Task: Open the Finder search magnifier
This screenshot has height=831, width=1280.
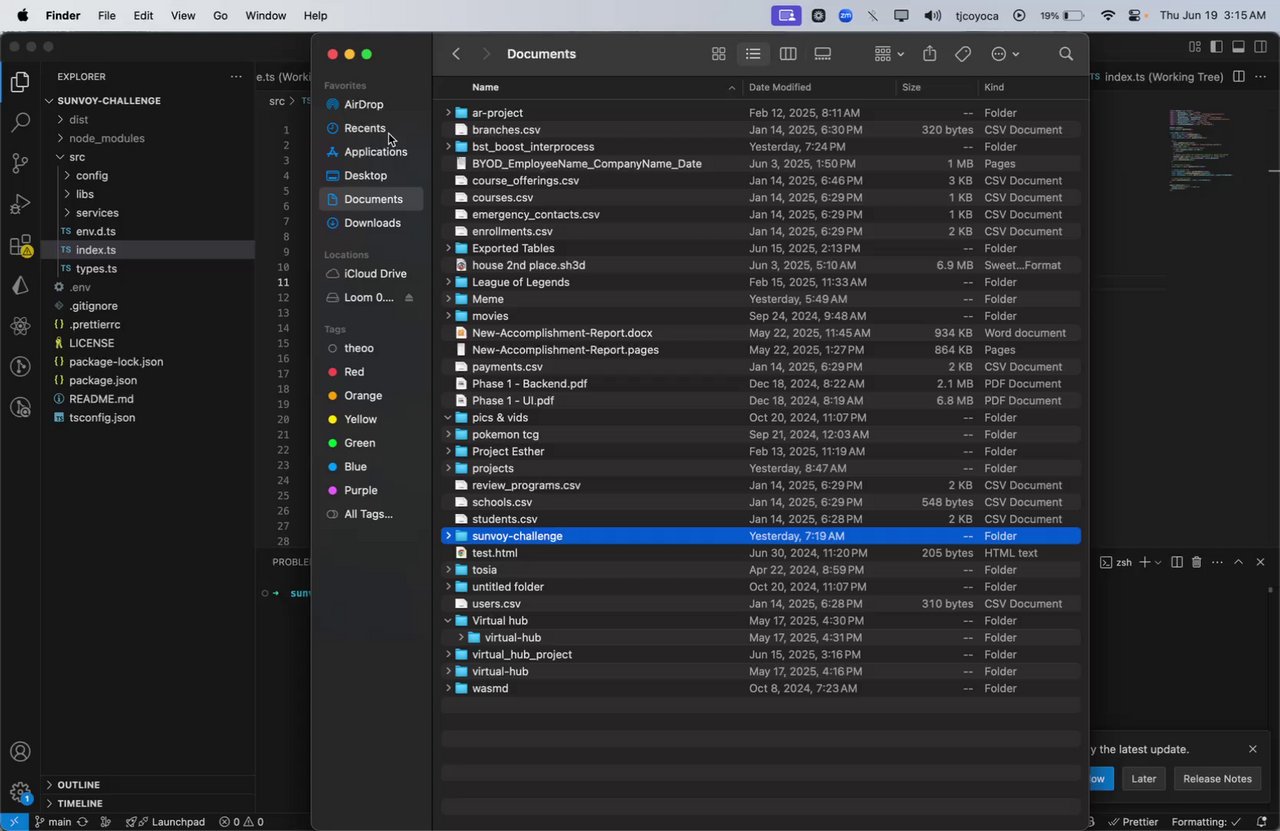Action: 1066,54
